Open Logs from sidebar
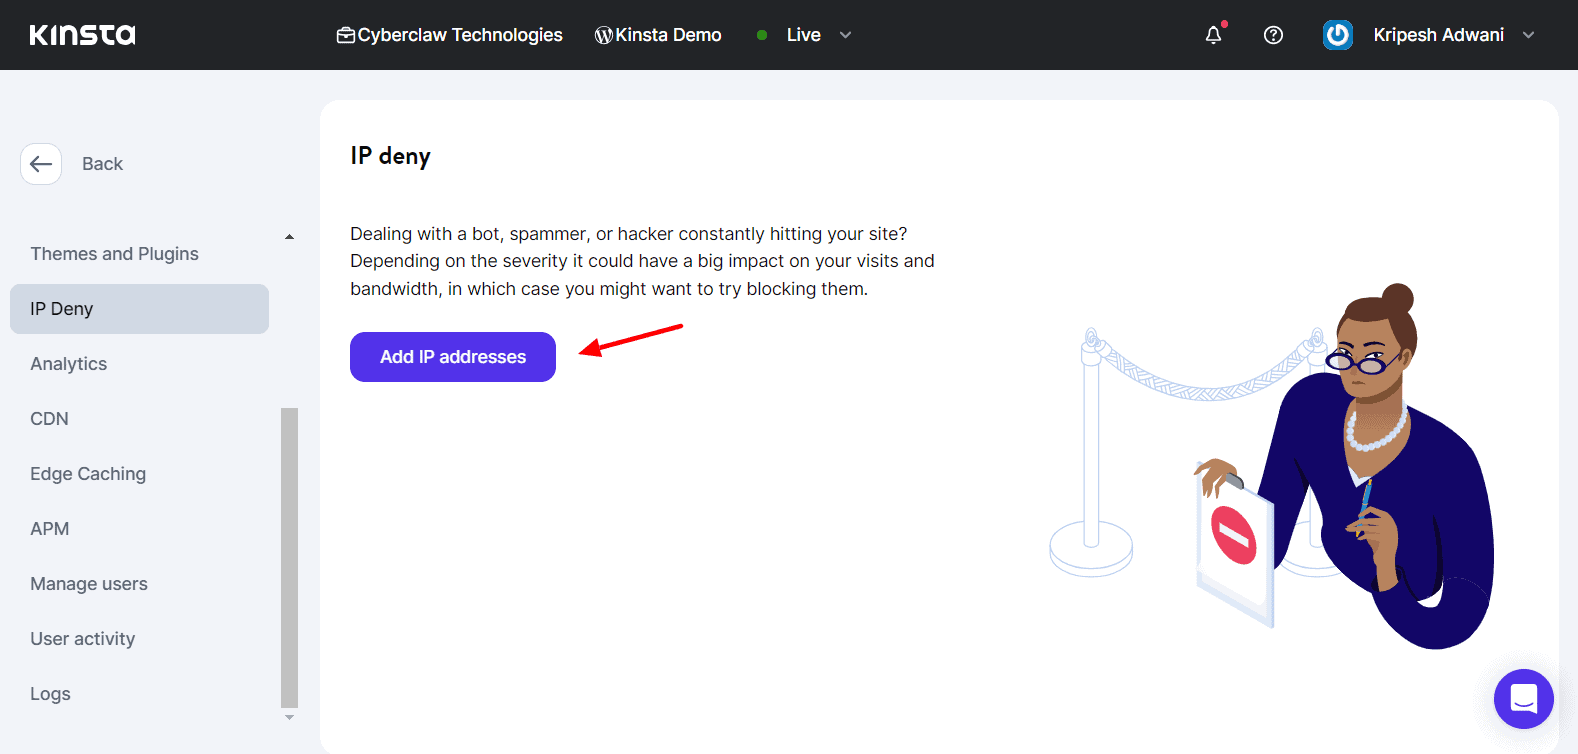Image resolution: width=1578 pixels, height=754 pixels. click(51, 694)
